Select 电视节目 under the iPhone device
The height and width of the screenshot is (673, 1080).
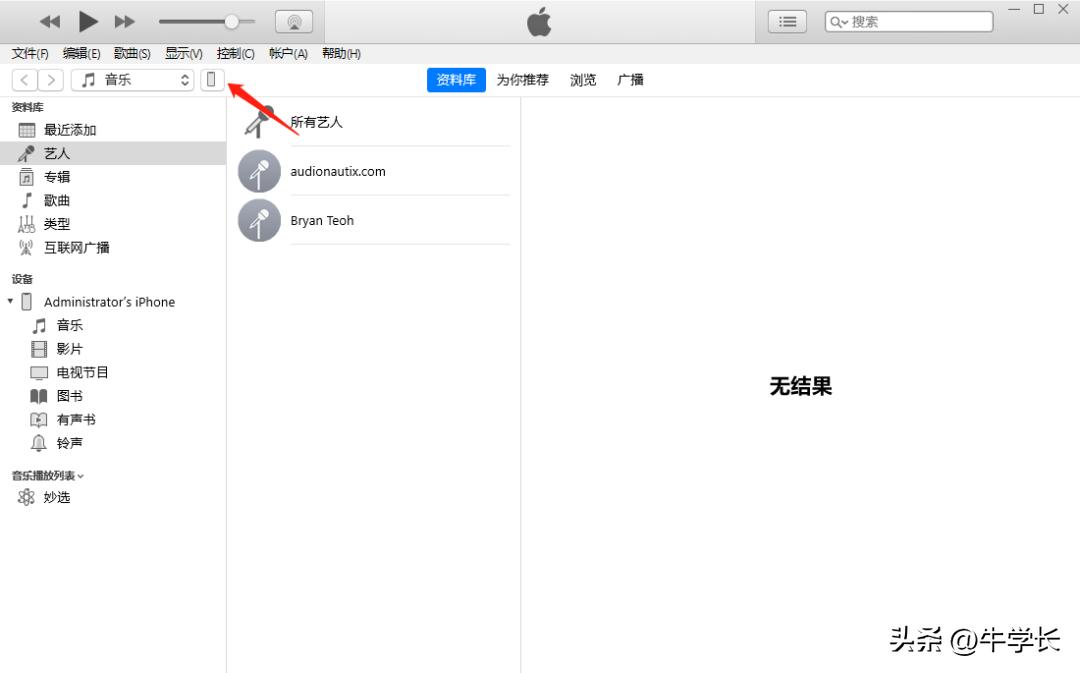(83, 372)
